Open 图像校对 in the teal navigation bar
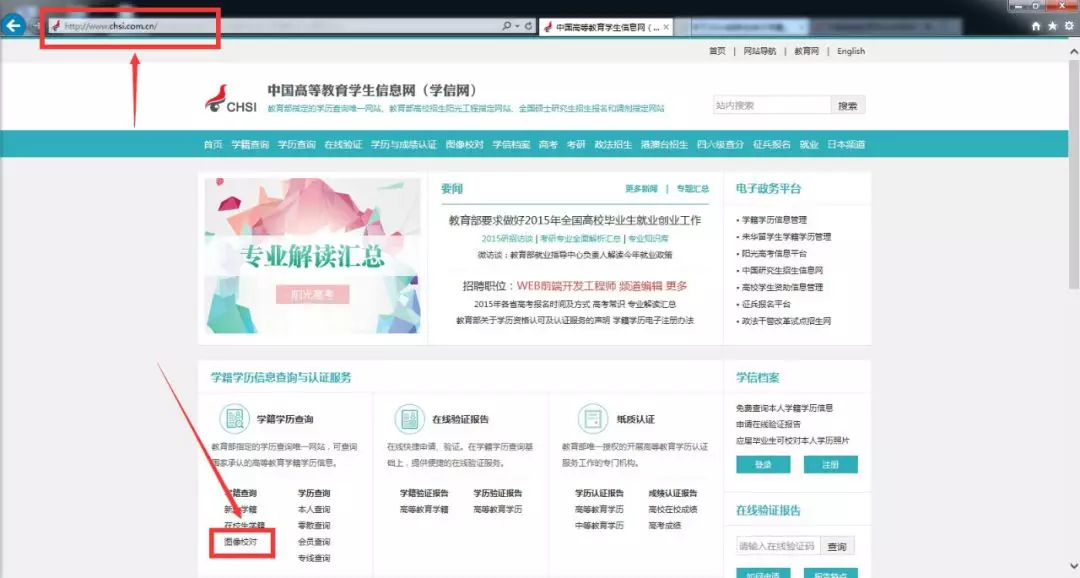This screenshot has width=1080, height=578. [464, 145]
